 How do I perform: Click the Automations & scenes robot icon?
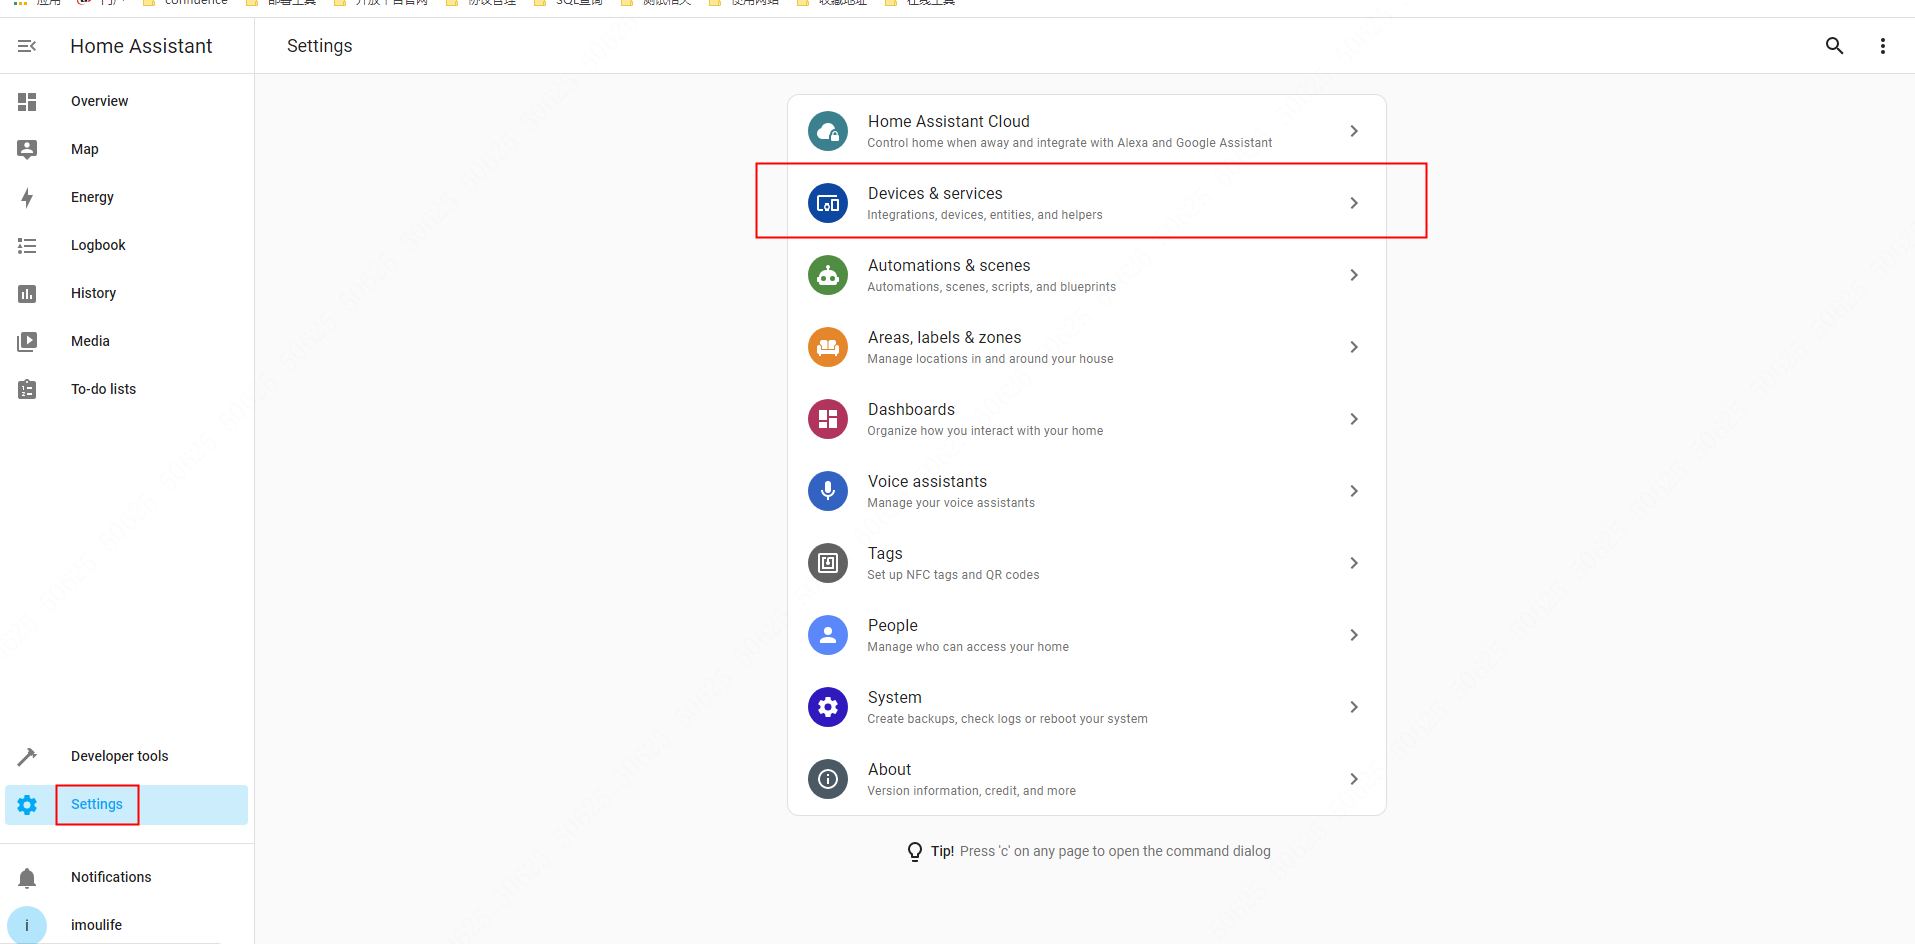point(828,275)
